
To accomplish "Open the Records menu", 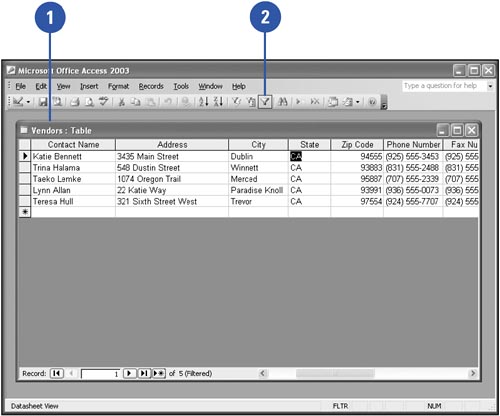I will point(151,86).
